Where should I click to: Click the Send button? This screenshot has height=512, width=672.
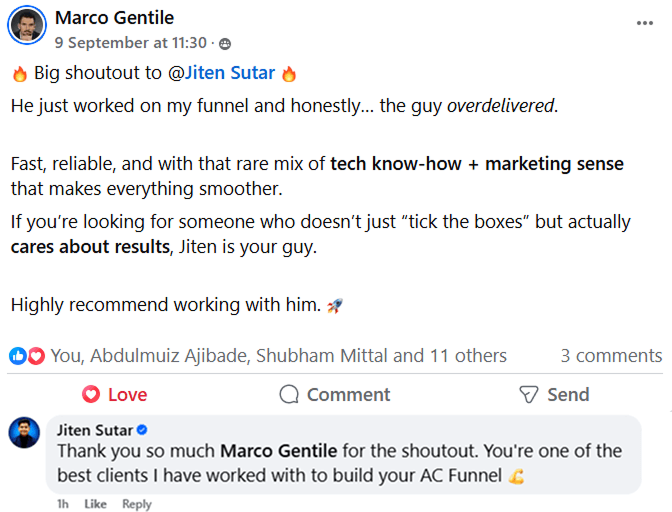(x=554, y=394)
